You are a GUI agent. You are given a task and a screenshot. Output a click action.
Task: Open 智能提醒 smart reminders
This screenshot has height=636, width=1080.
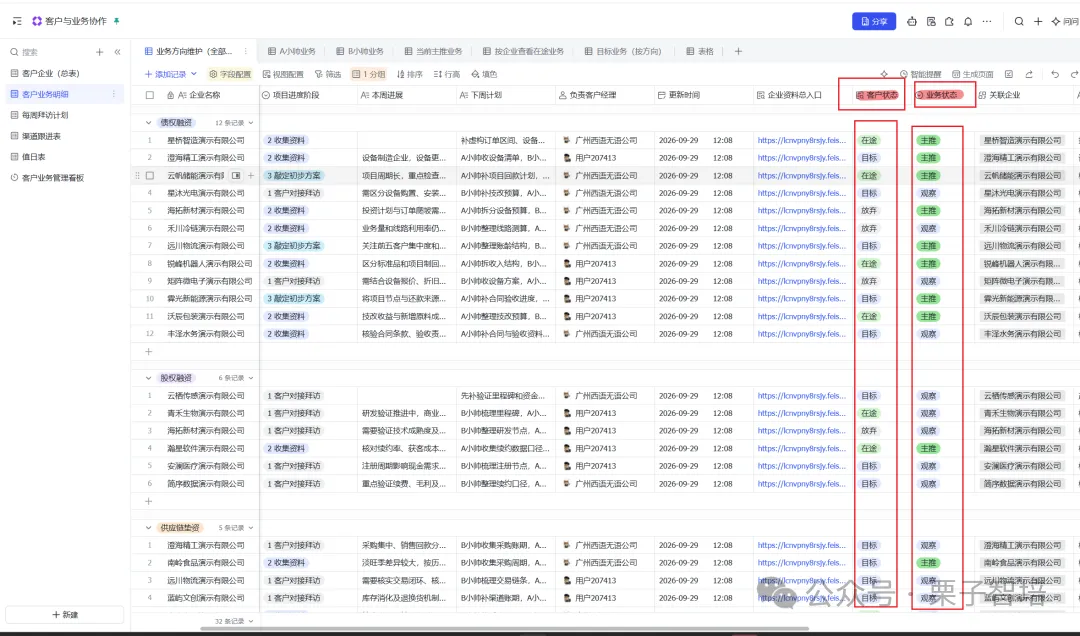click(920, 74)
